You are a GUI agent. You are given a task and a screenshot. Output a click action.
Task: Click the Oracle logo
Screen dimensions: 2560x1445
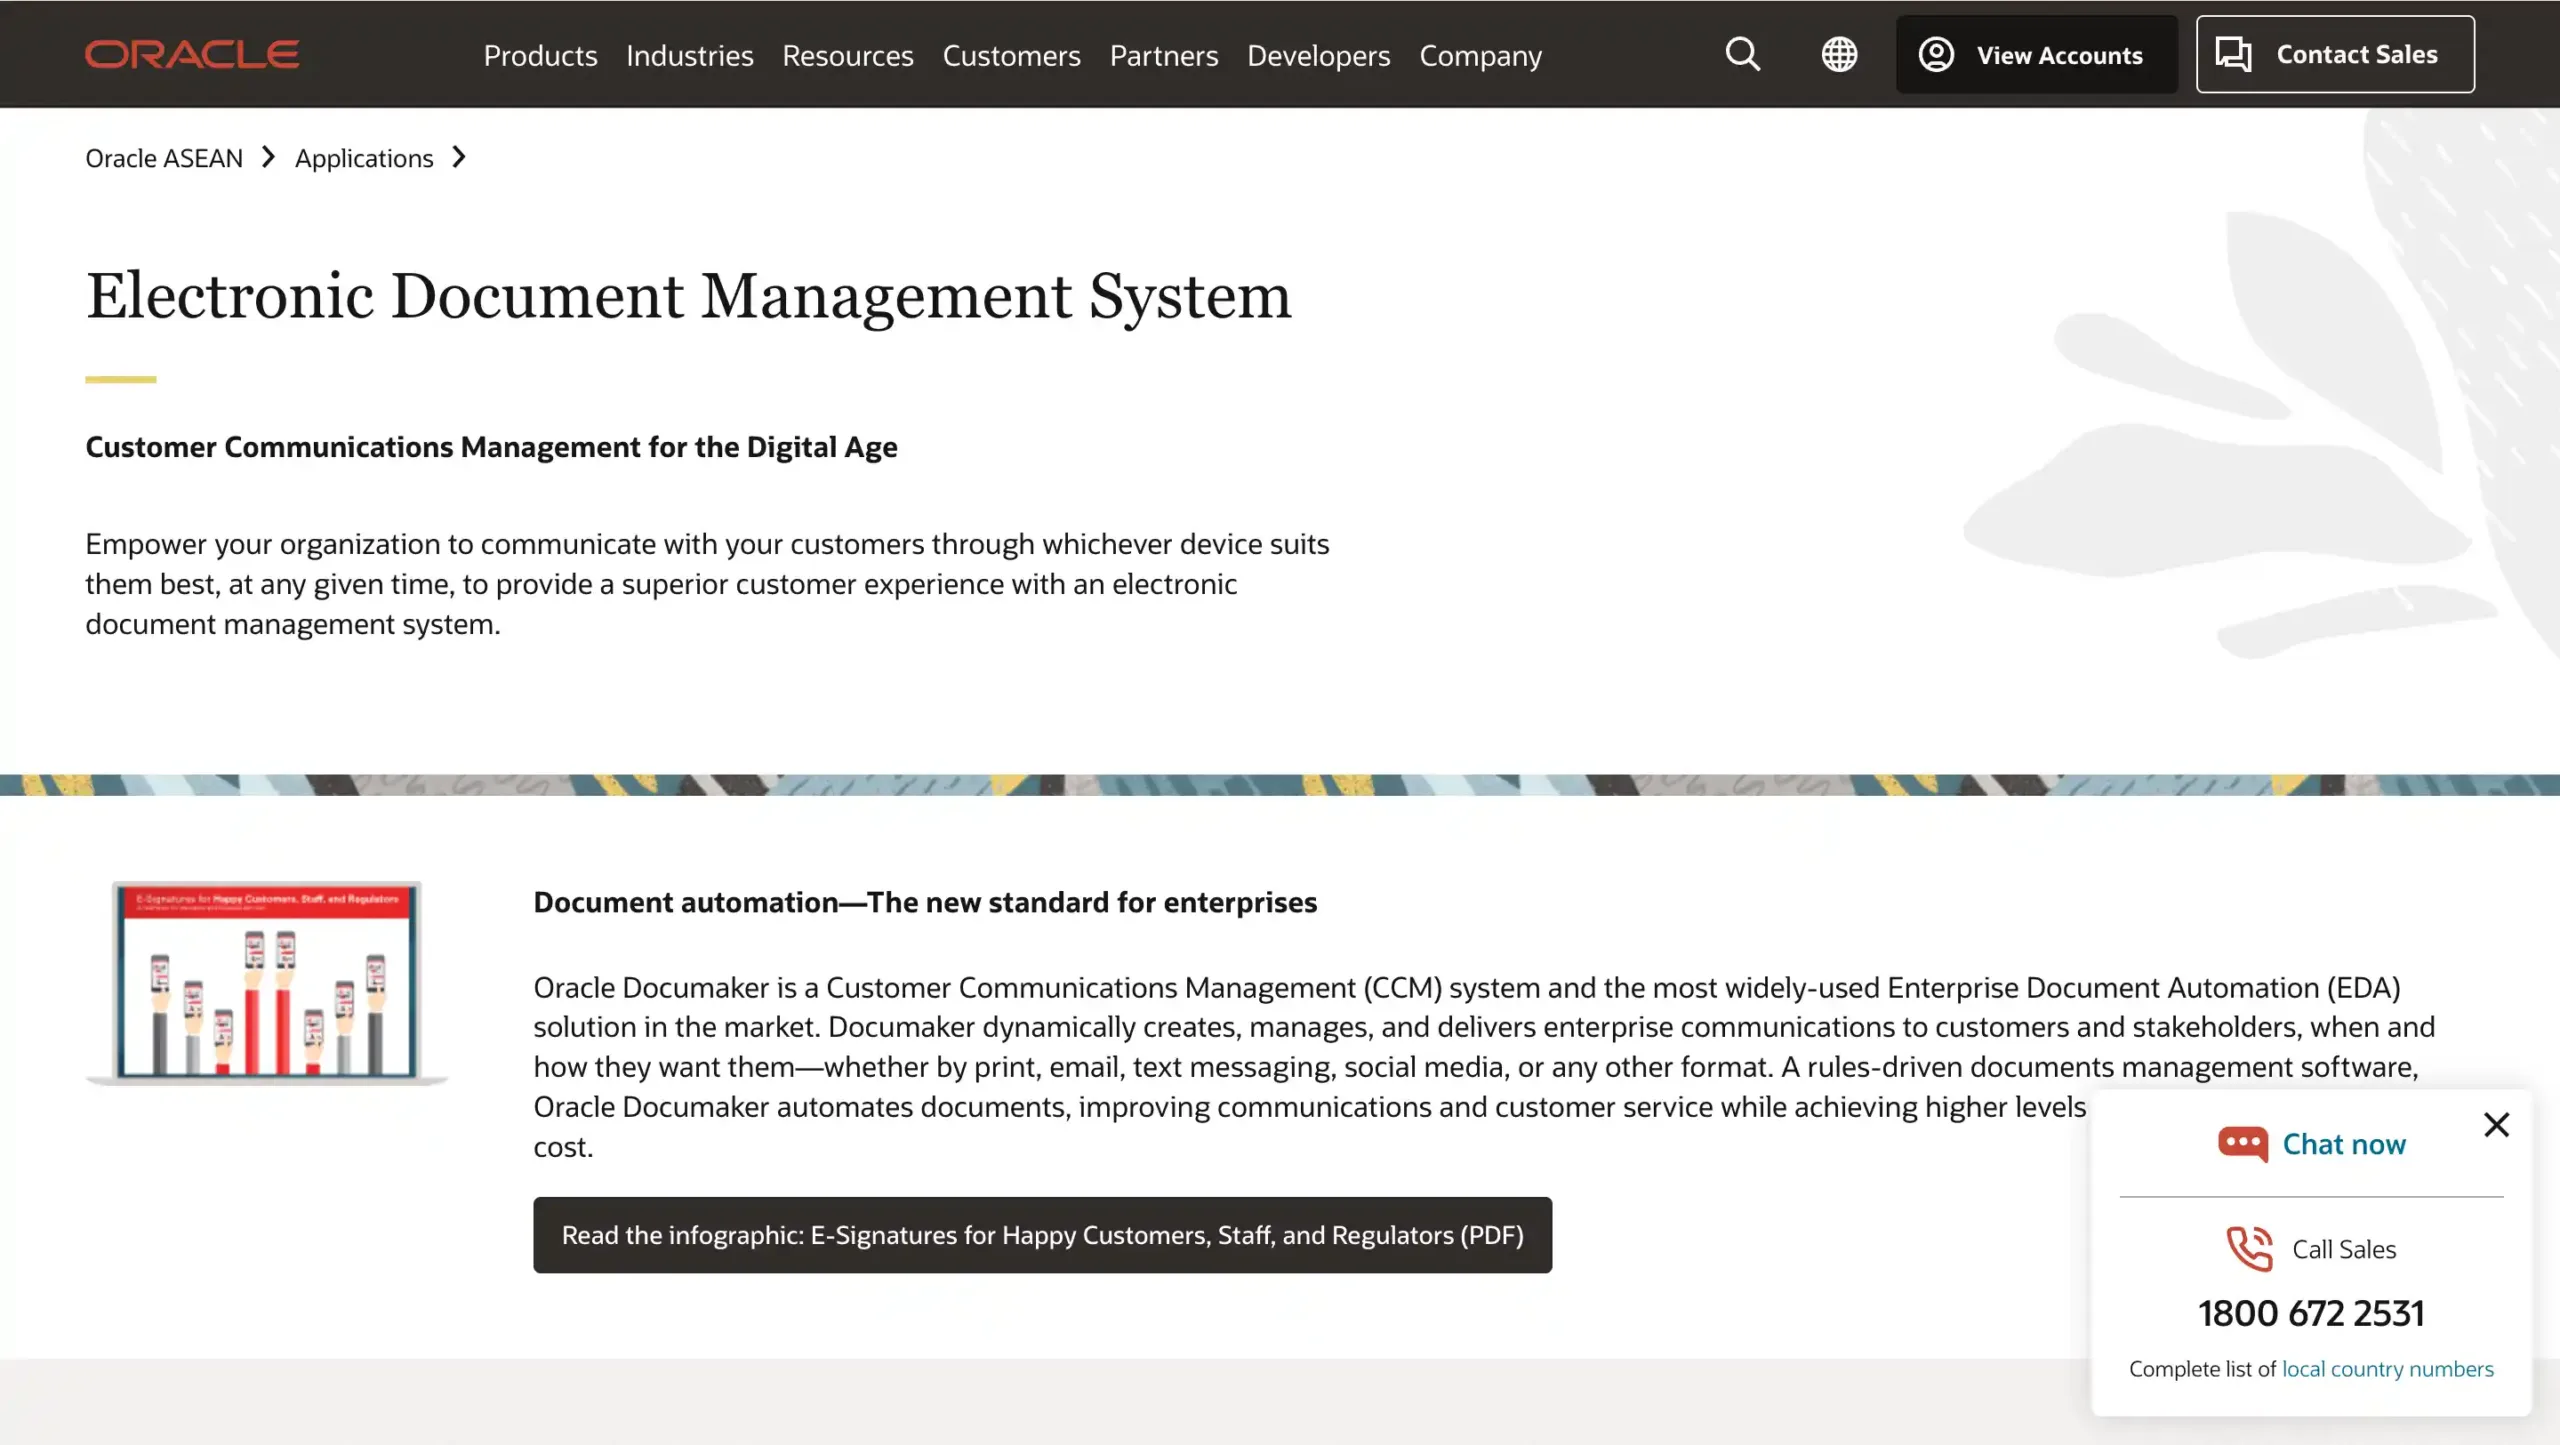pyautogui.click(x=192, y=53)
